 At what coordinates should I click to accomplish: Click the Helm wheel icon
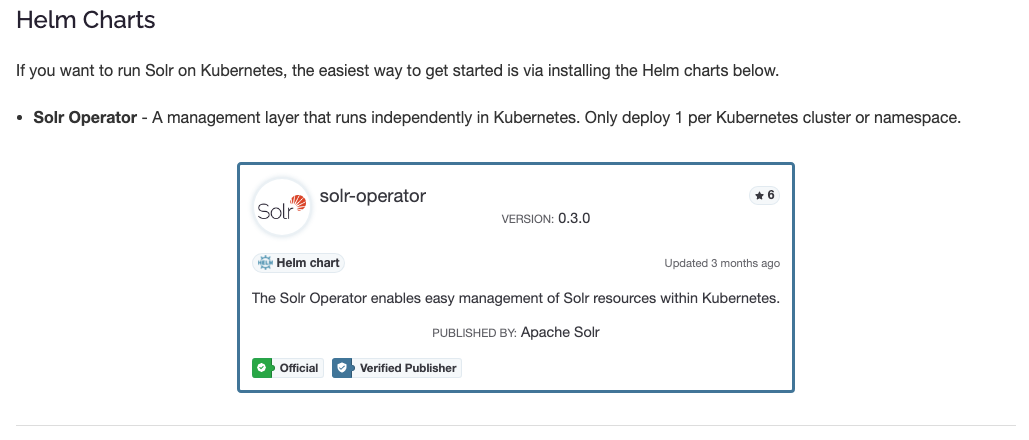click(265, 263)
